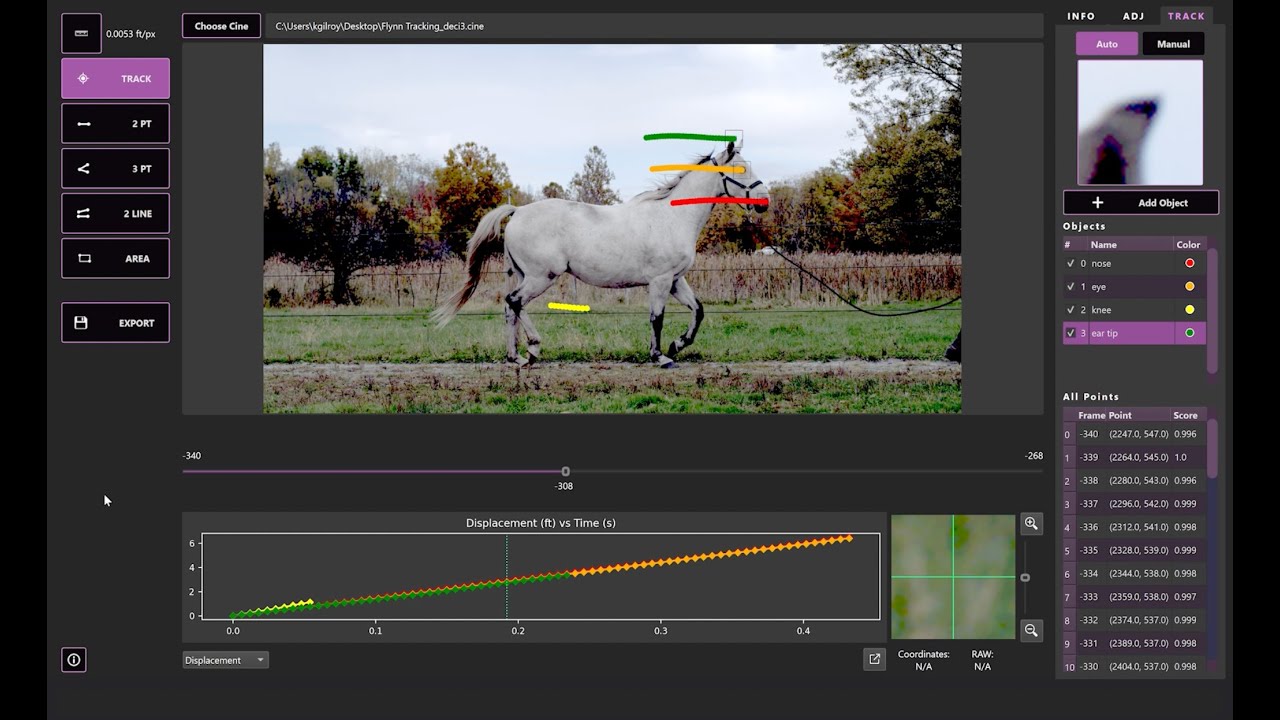This screenshot has height=720, width=1280.
Task: Click the Cine file path field
Action: point(656,26)
